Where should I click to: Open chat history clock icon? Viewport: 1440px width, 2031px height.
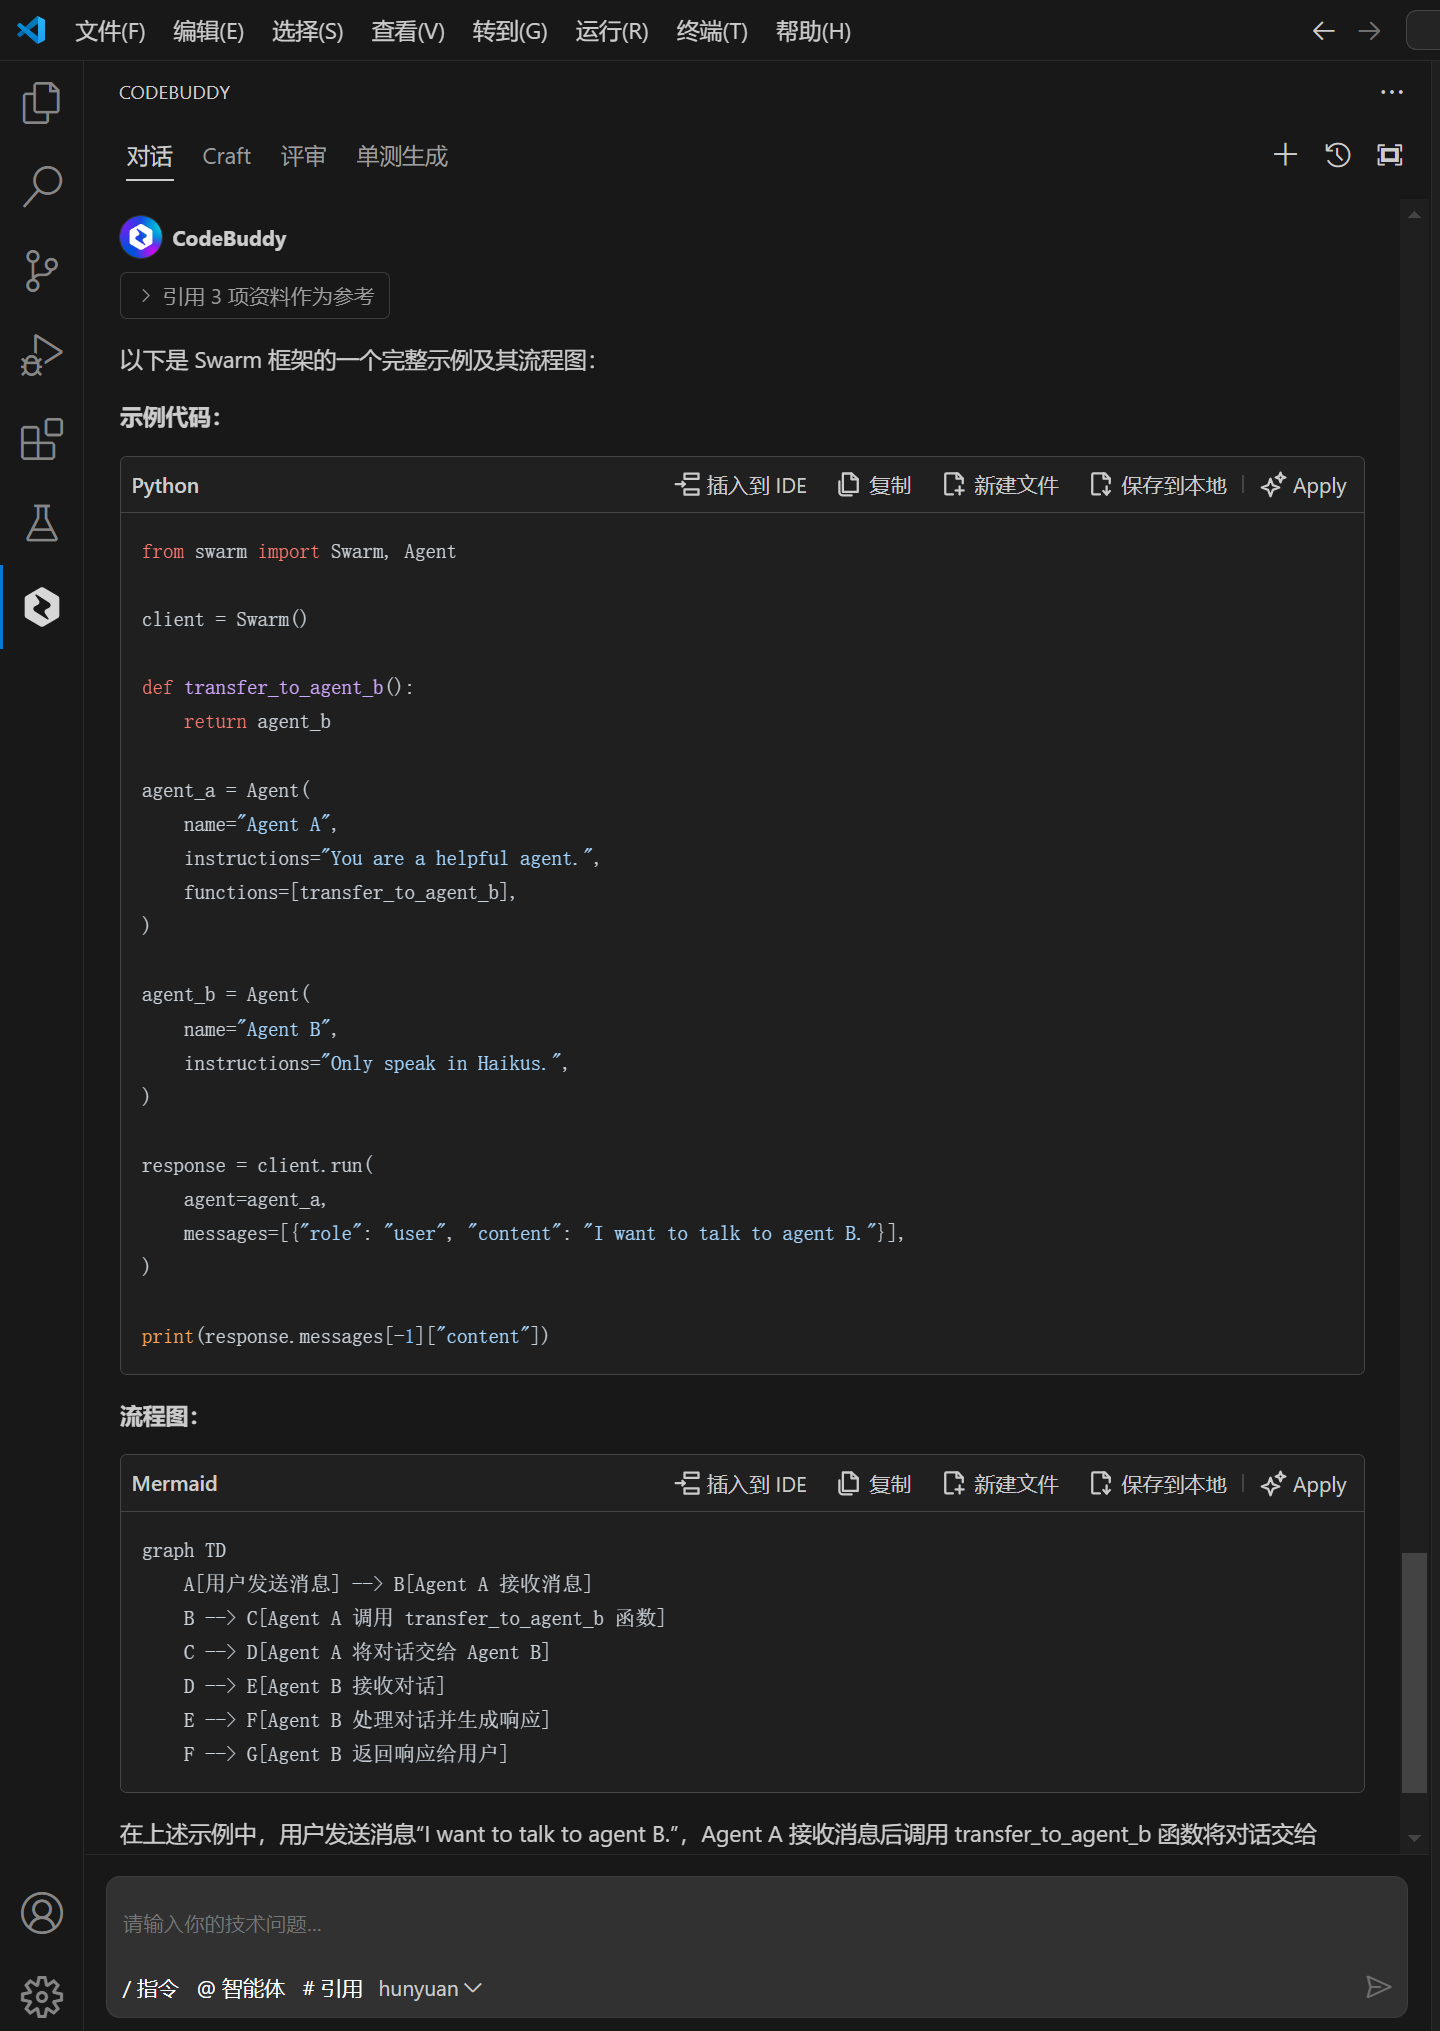(x=1338, y=155)
